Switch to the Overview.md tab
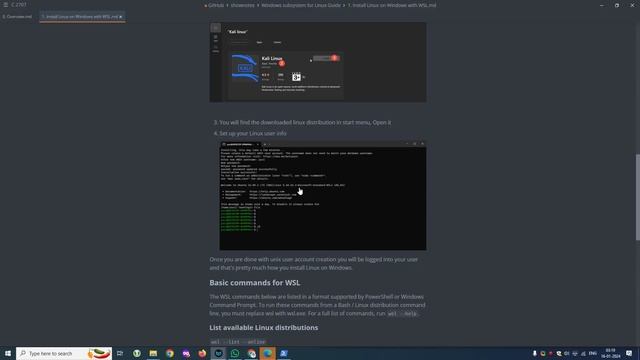Image resolution: width=640 pixels, height=360 pixels. point(17,17)
